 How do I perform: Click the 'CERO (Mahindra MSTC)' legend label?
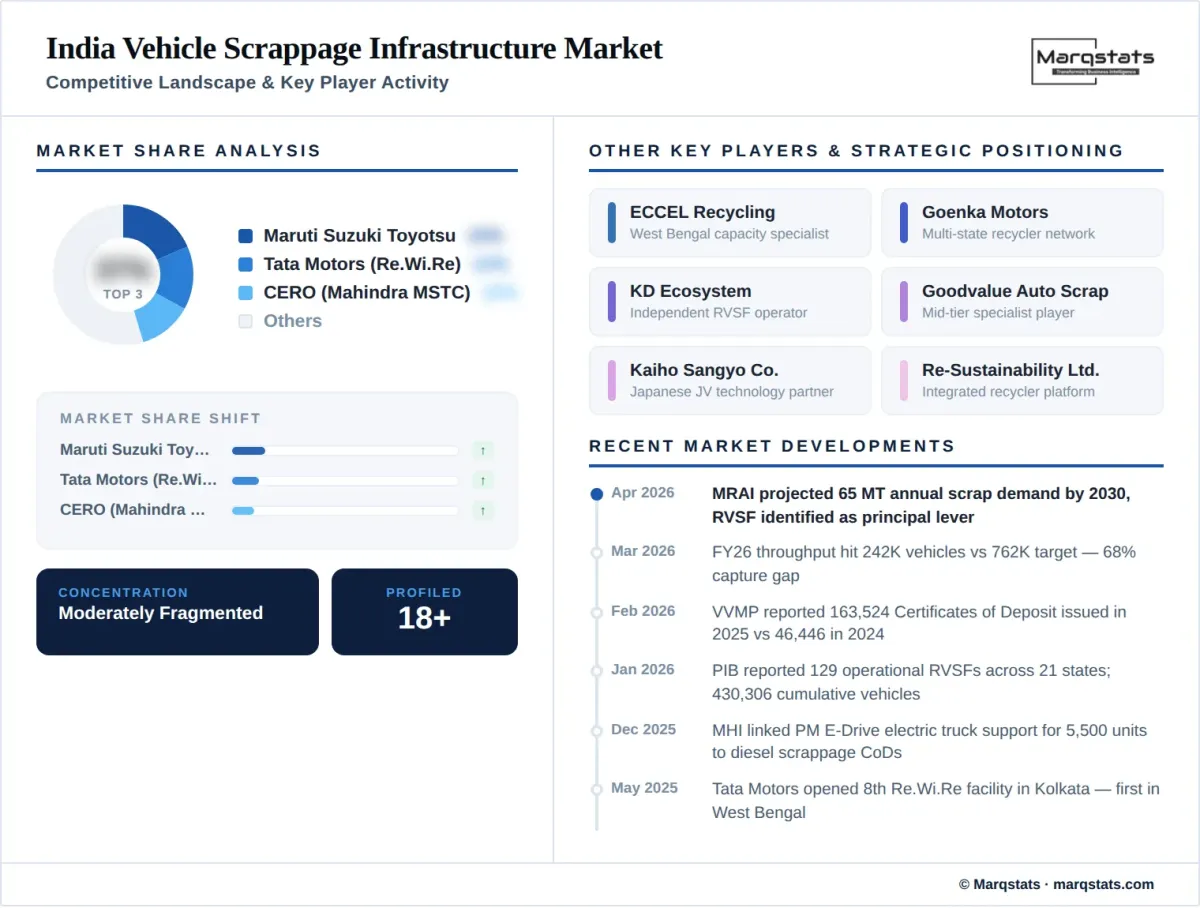[367, 293]
